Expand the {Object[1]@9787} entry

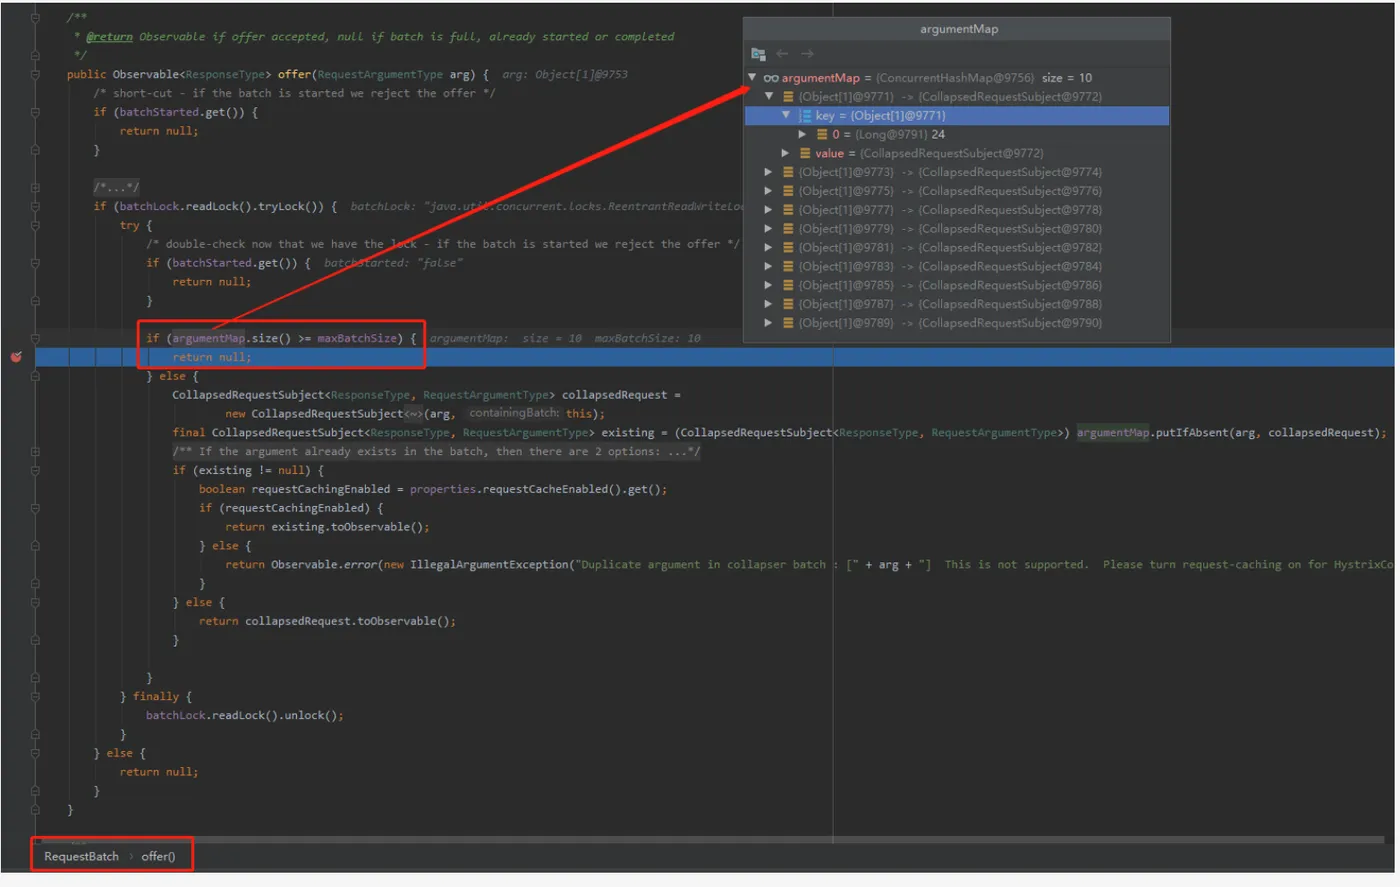768,304
